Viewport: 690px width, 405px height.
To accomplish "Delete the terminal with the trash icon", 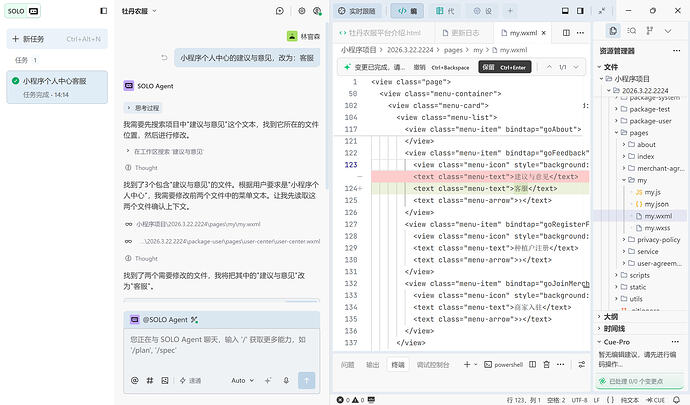I will pos(547,364).
